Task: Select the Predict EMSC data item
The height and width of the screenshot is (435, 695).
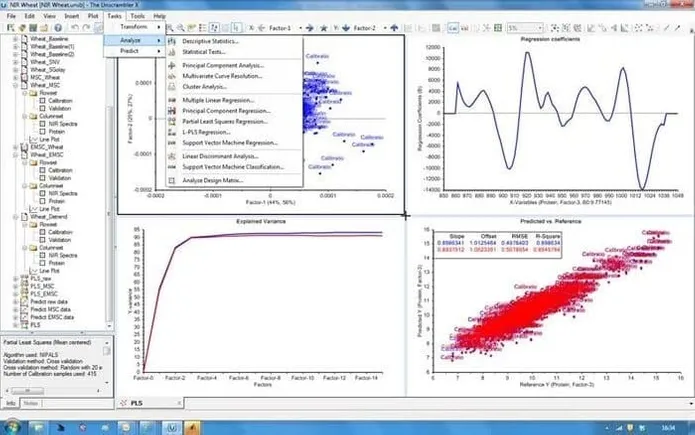Action: tap(52, 317)
